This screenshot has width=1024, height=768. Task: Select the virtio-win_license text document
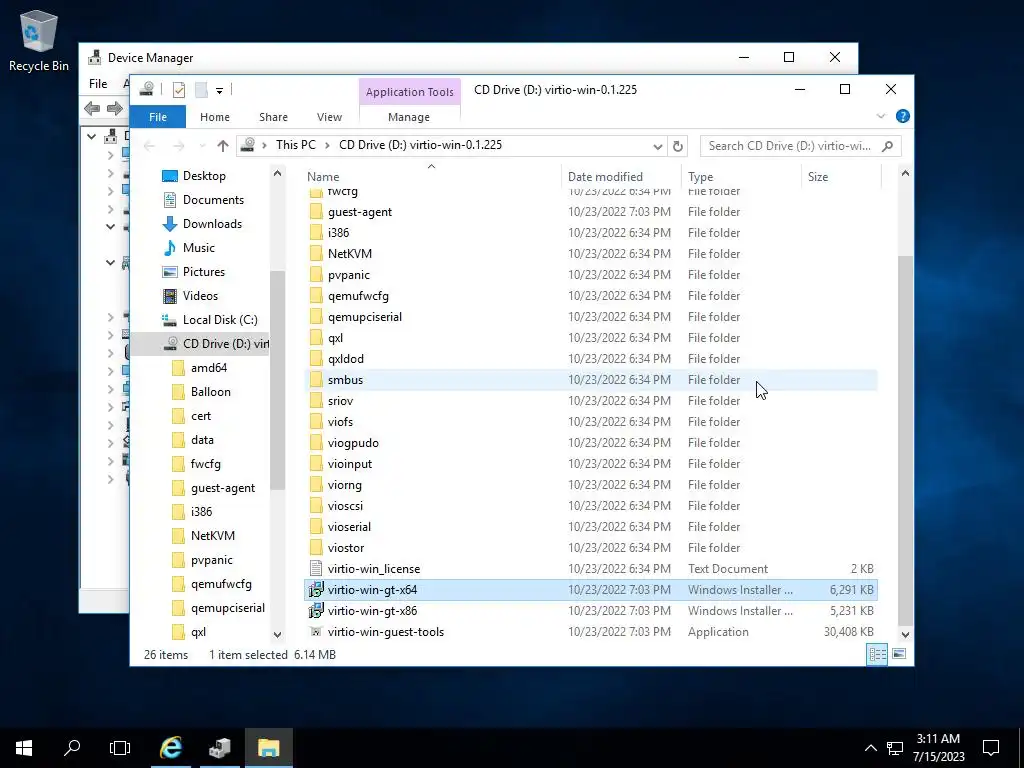[x=374, y=569]
